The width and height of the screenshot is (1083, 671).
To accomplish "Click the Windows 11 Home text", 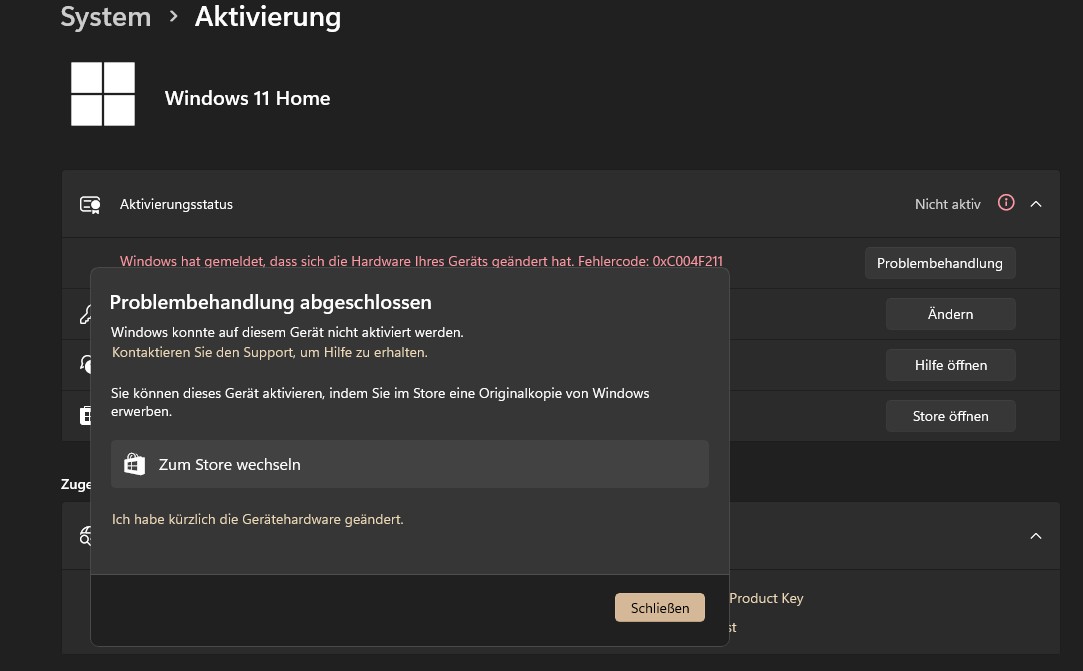I will coord(247,98).
